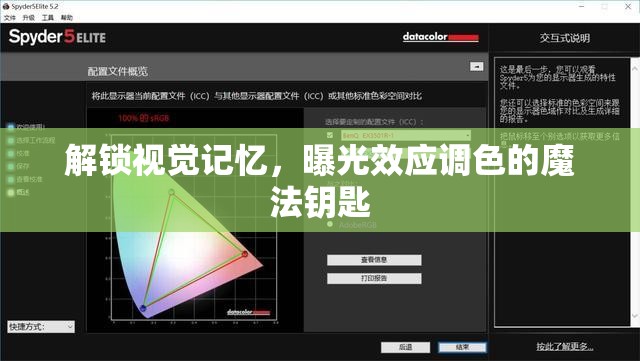Select the 查看校准 step in sidebar
The height and width of the screenshot is (361, 640).
pos(25,179)
